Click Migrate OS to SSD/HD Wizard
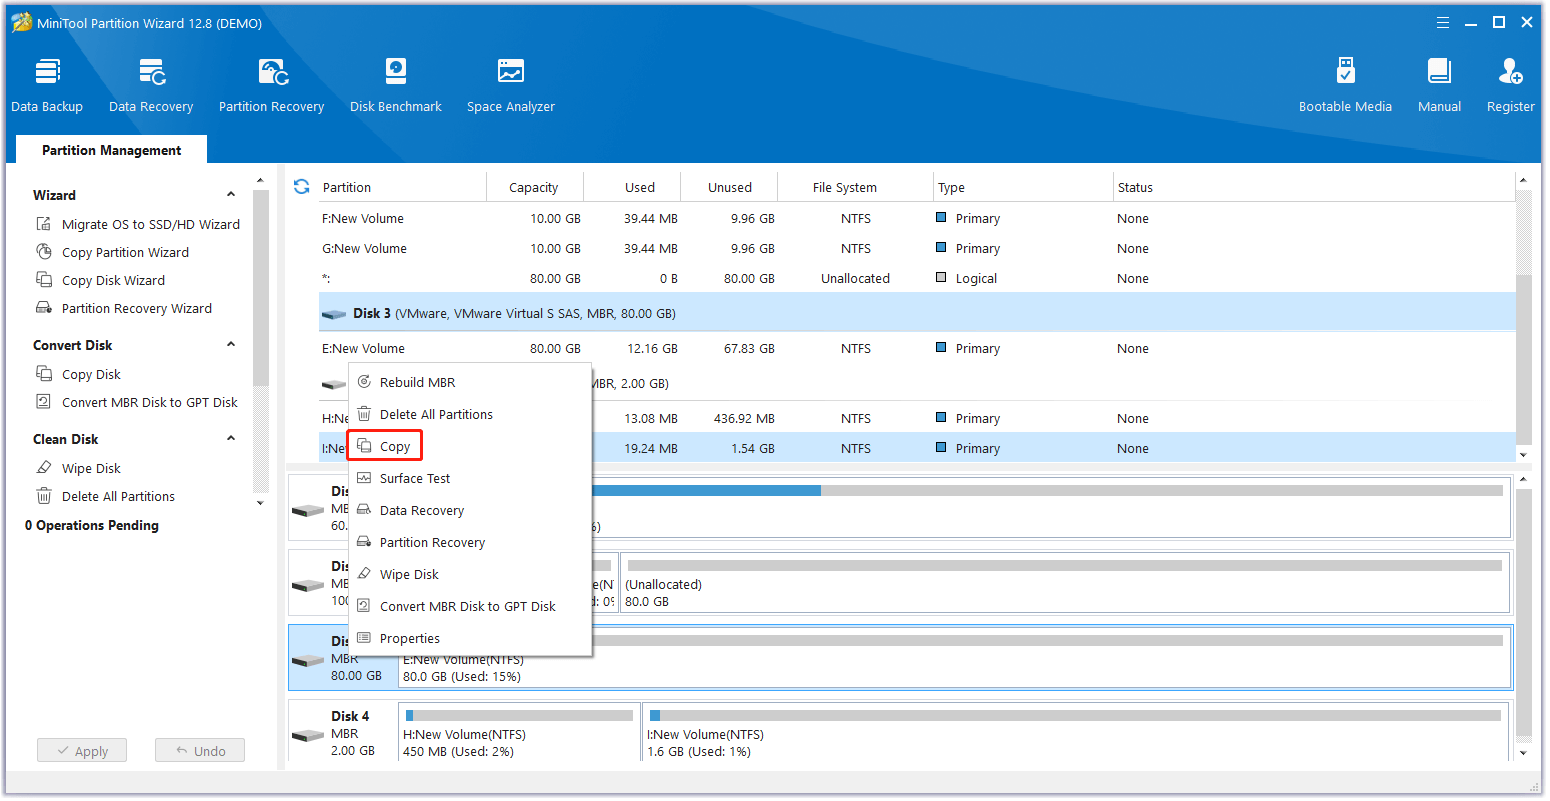 (x=150, y=225)
